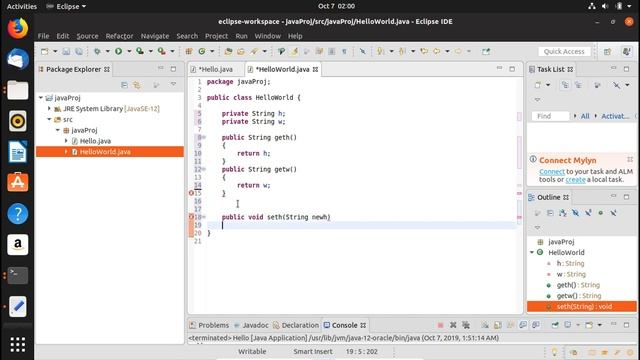The image size is (640, 360).
Task: Toggle Show Whitespace Characters pilcrow icon
Action: 344,51
